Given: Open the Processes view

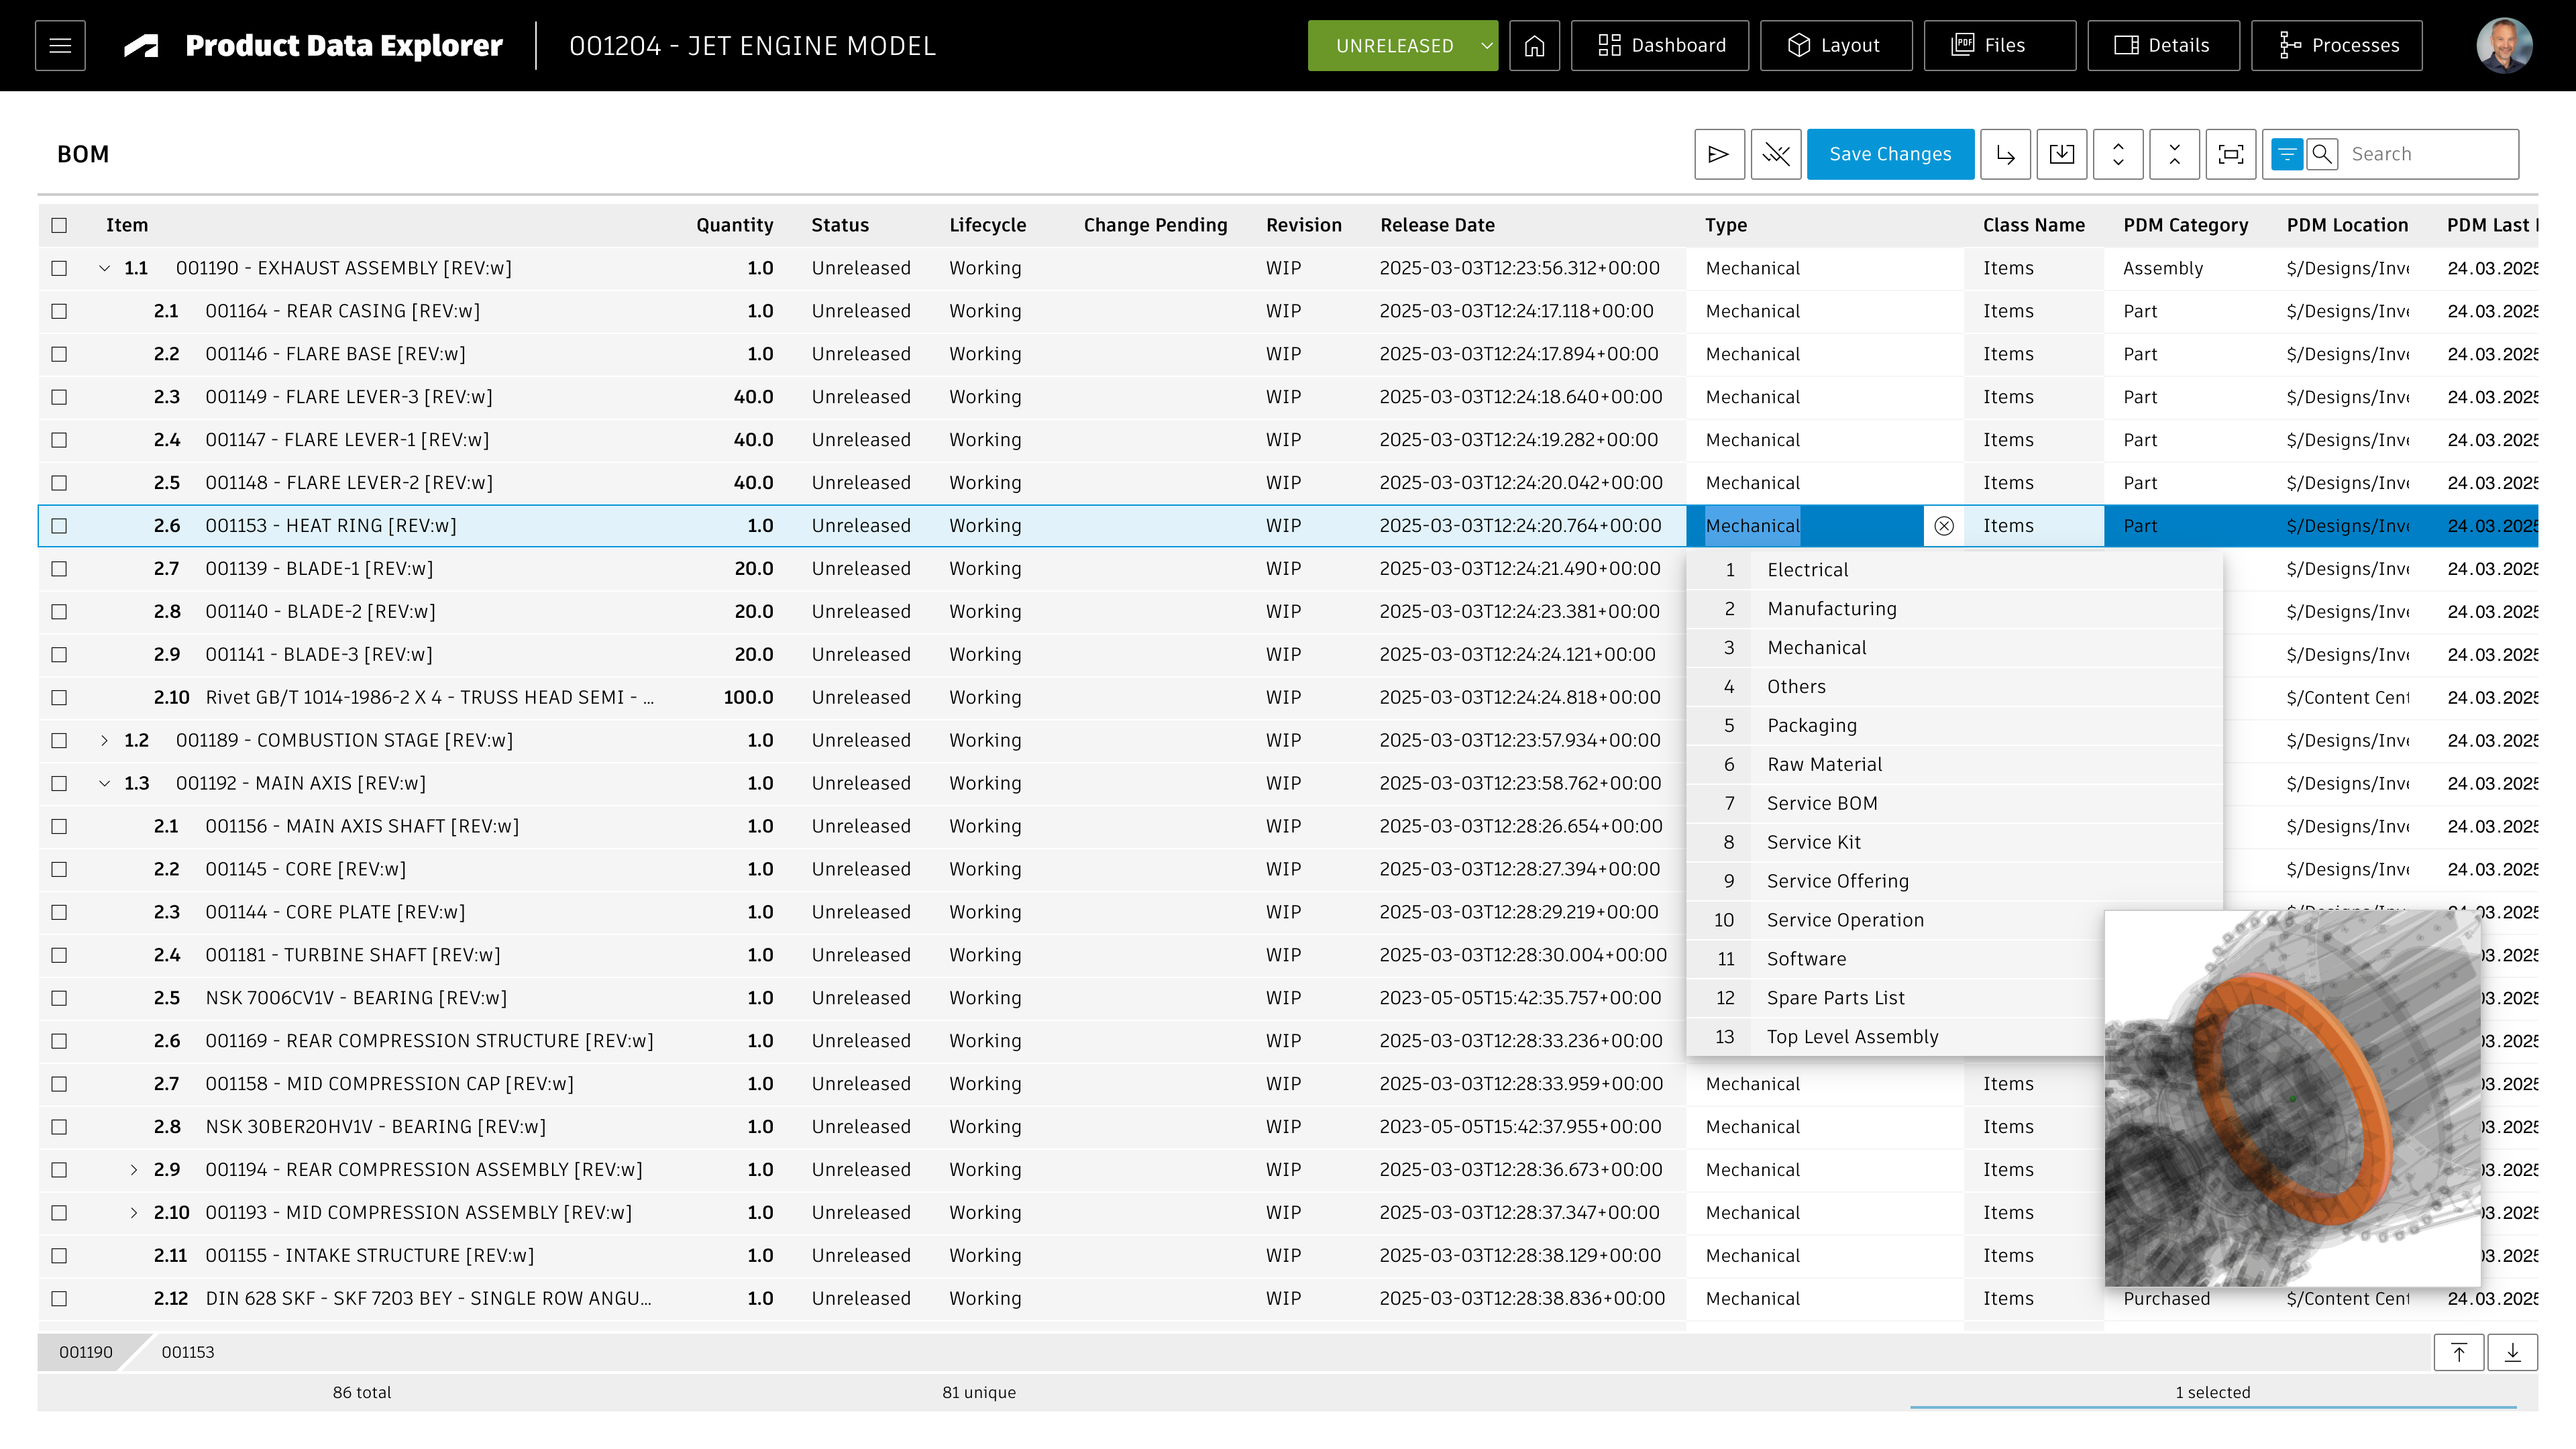Looking at the screenshot, I should coord(2336,46).
